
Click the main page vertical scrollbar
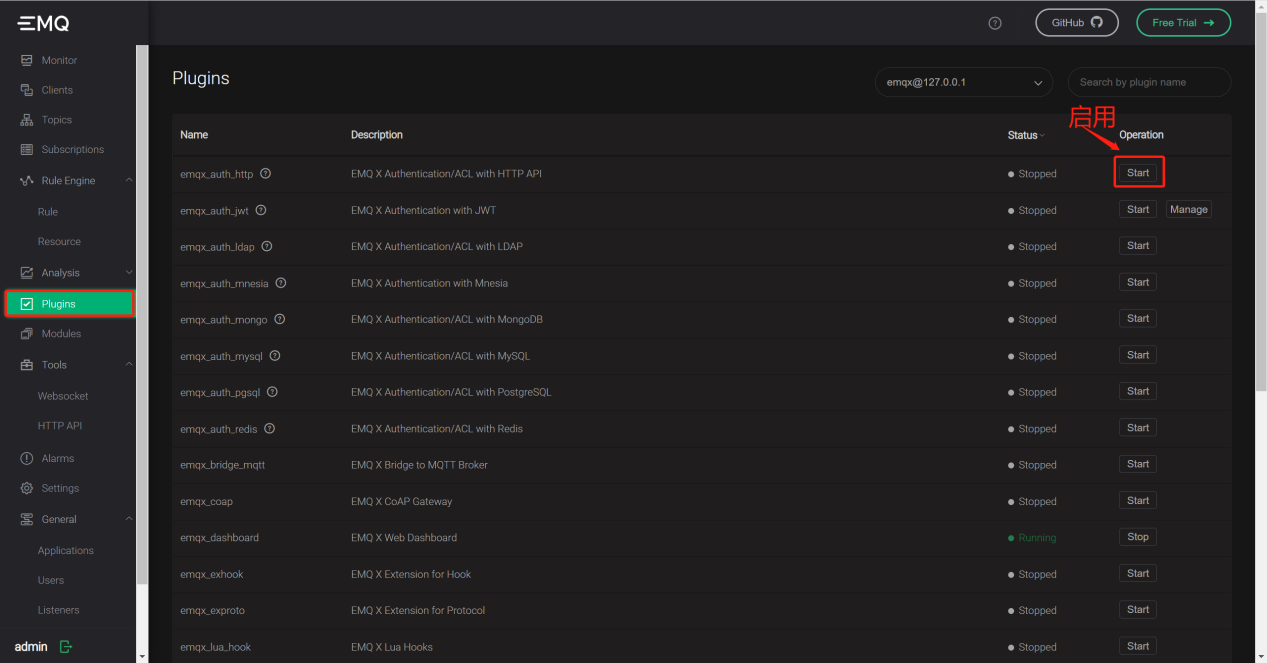(x=1261, y=200)
